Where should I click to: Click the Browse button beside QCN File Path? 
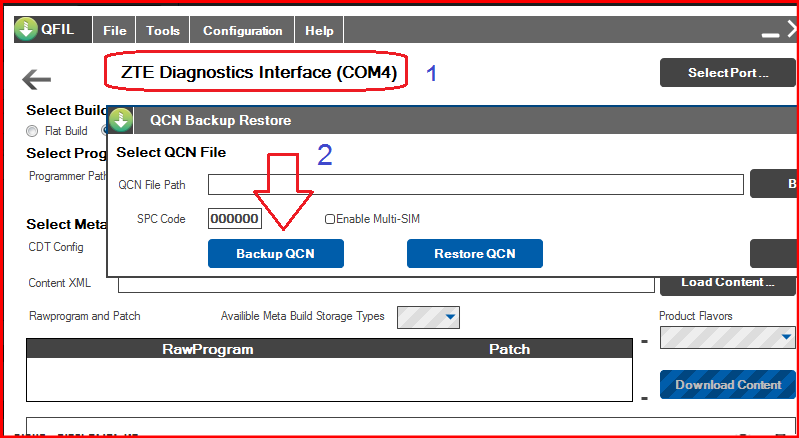tap(775, 184)
